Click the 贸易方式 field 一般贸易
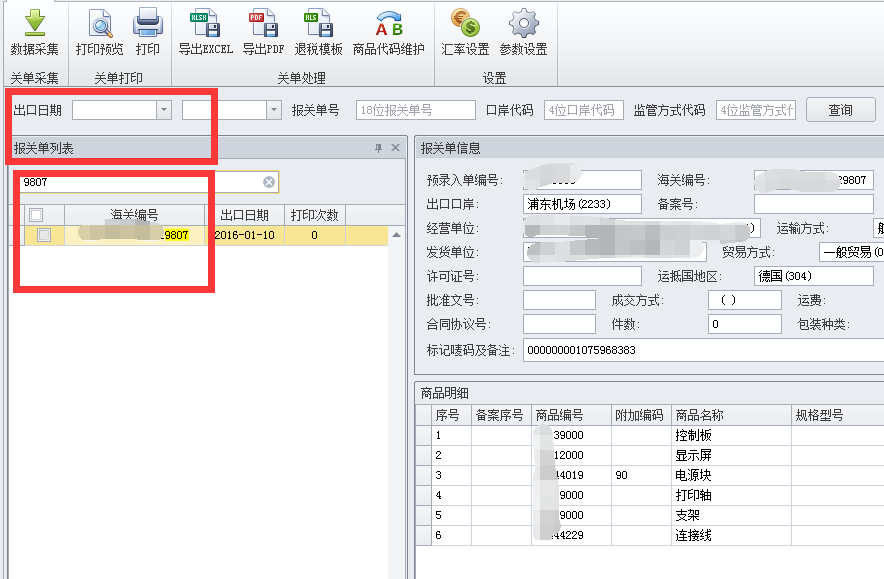This screenshot has height=579, width=884. coord(851,252)
